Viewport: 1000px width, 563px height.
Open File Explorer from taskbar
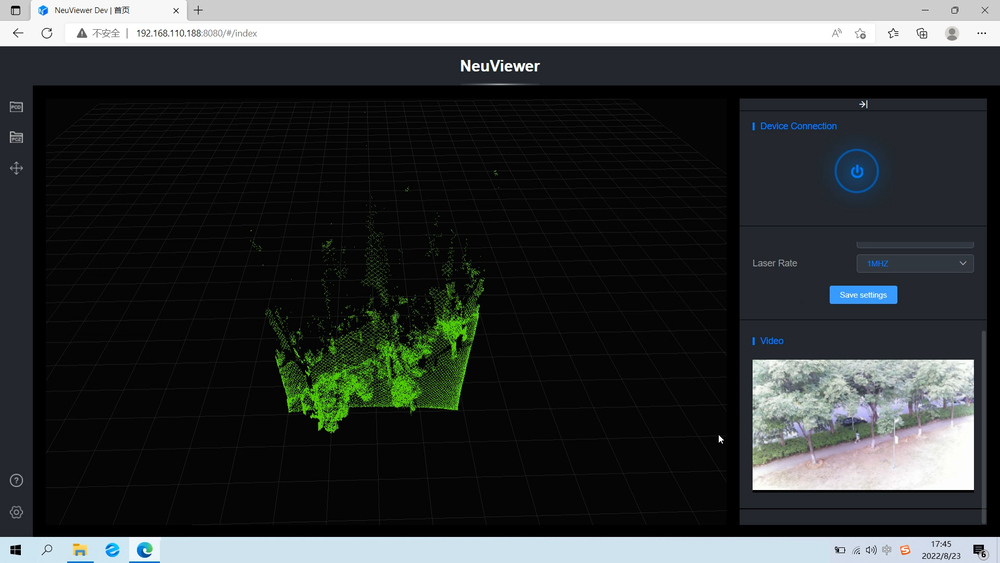80,550
